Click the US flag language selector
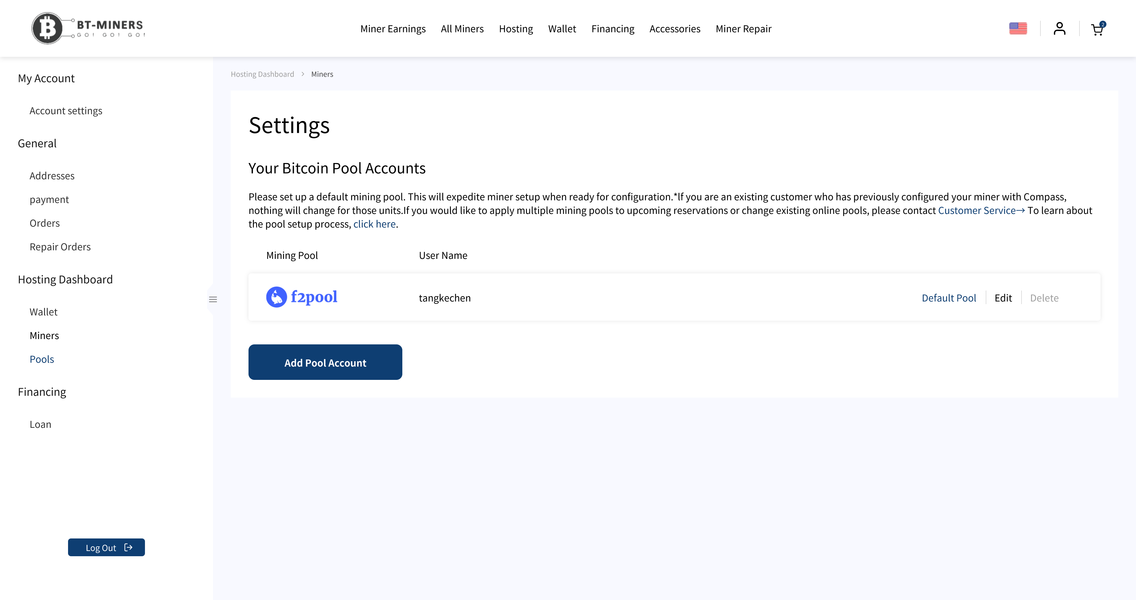 coord(1018,29)
